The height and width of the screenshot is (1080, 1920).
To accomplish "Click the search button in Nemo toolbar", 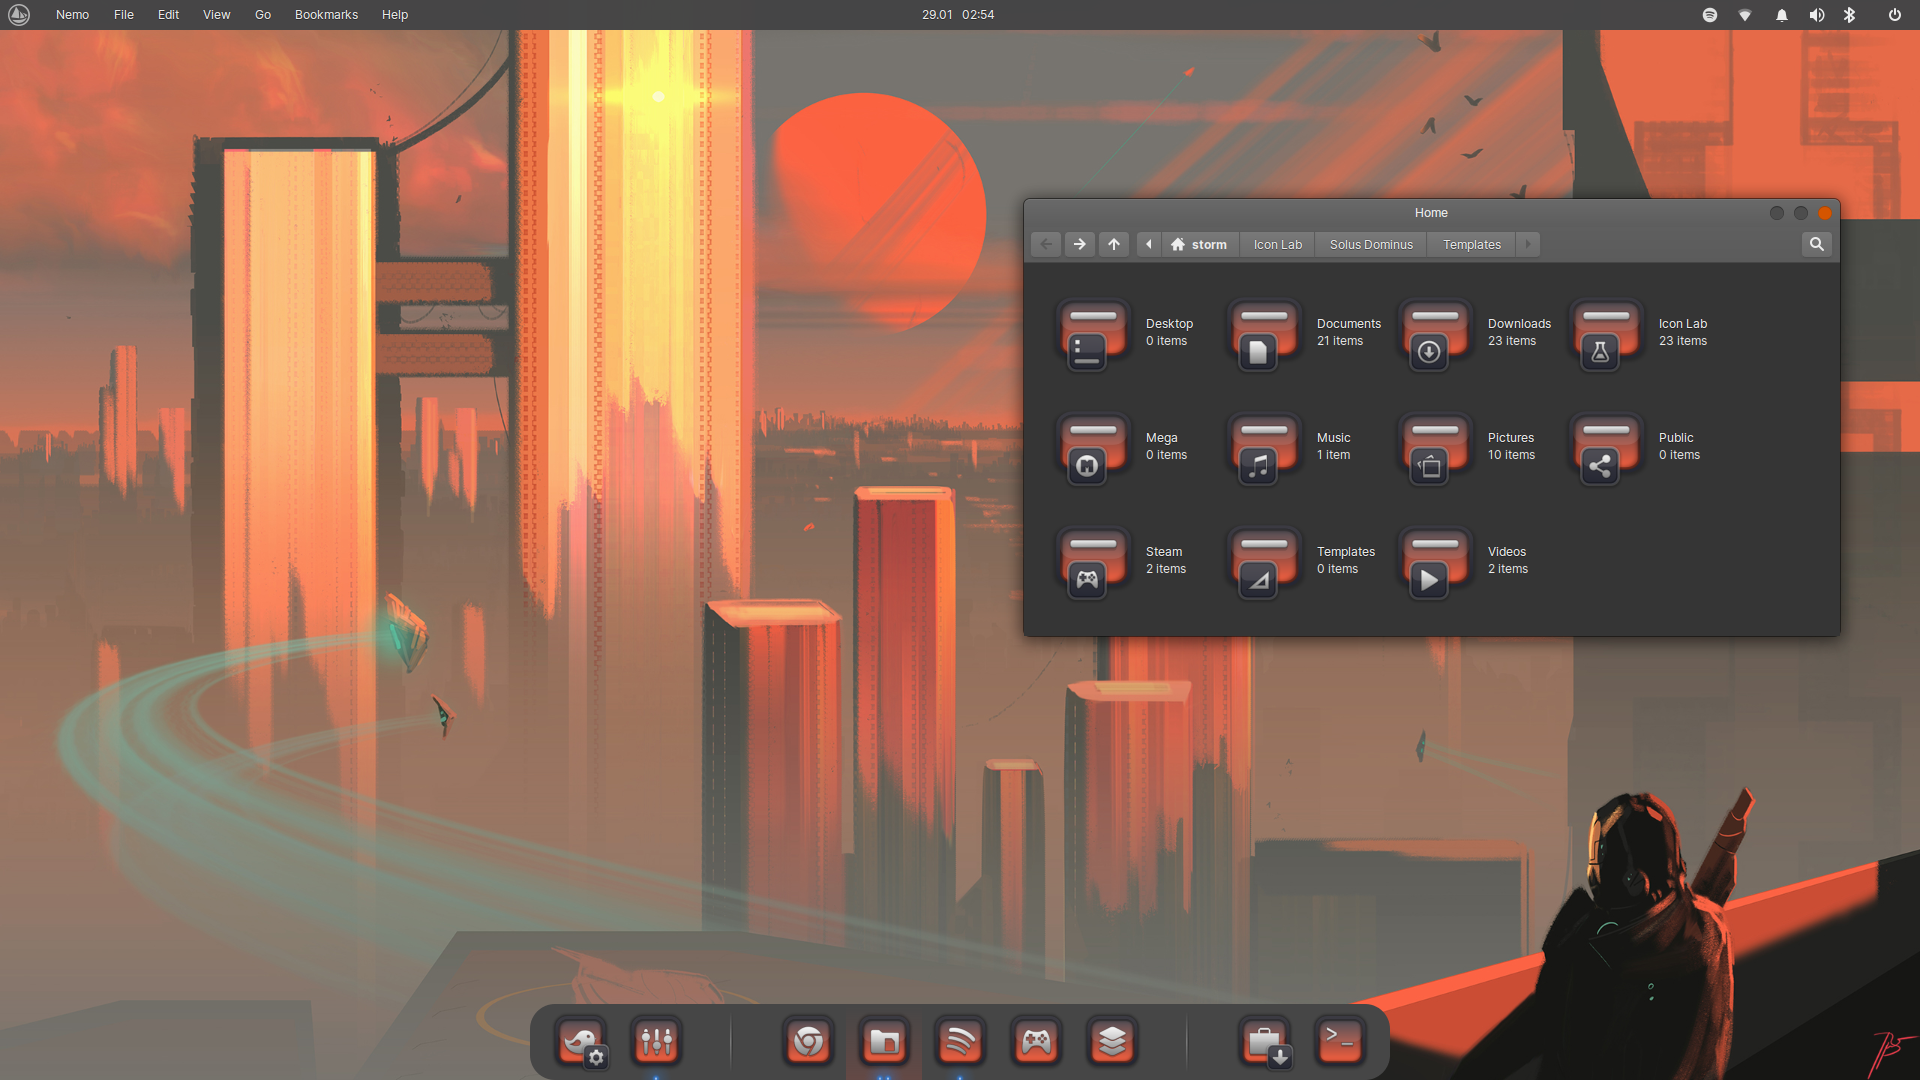I will click(1817, 243).
